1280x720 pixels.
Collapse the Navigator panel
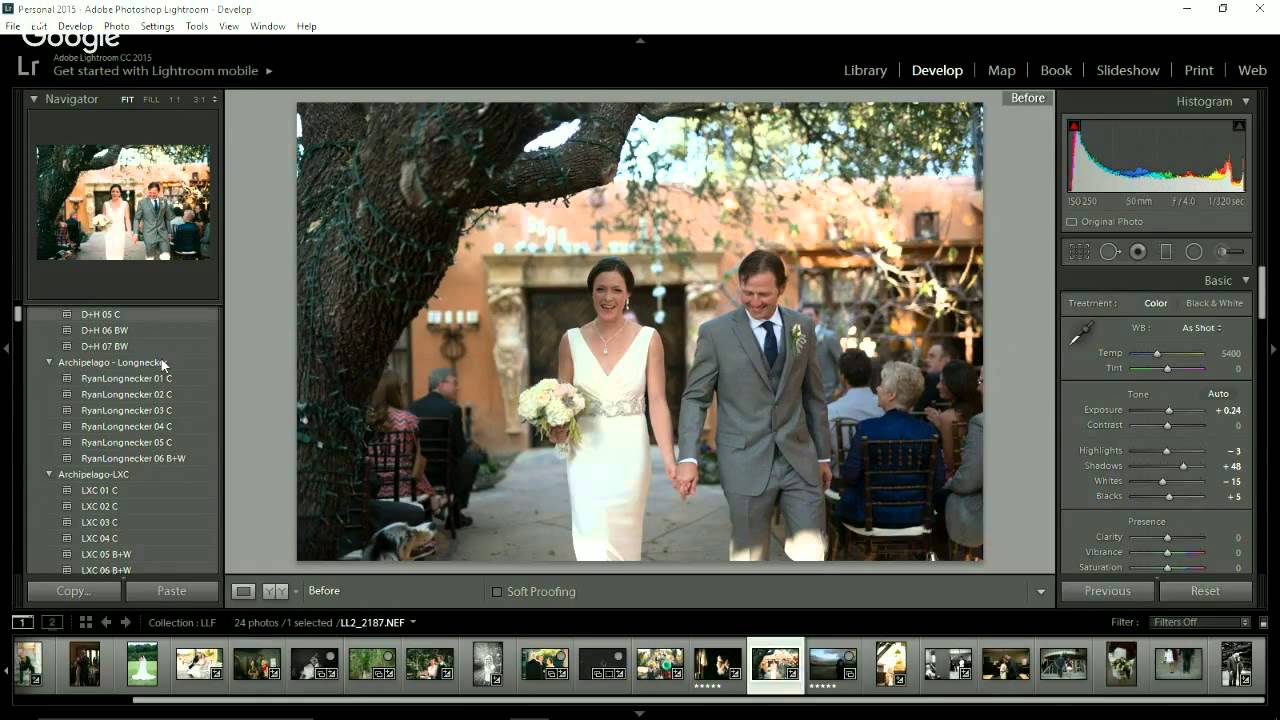[x=33, y=99]
